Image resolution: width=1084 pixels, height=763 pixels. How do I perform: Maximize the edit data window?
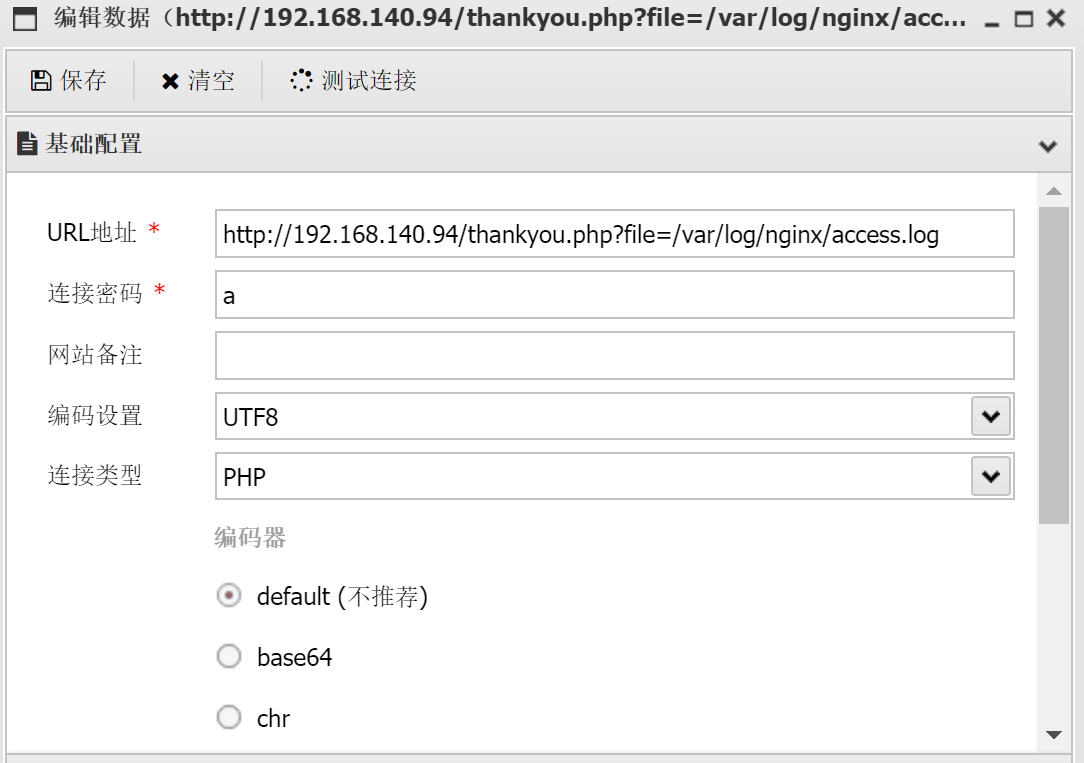[x=1023, y=20]
